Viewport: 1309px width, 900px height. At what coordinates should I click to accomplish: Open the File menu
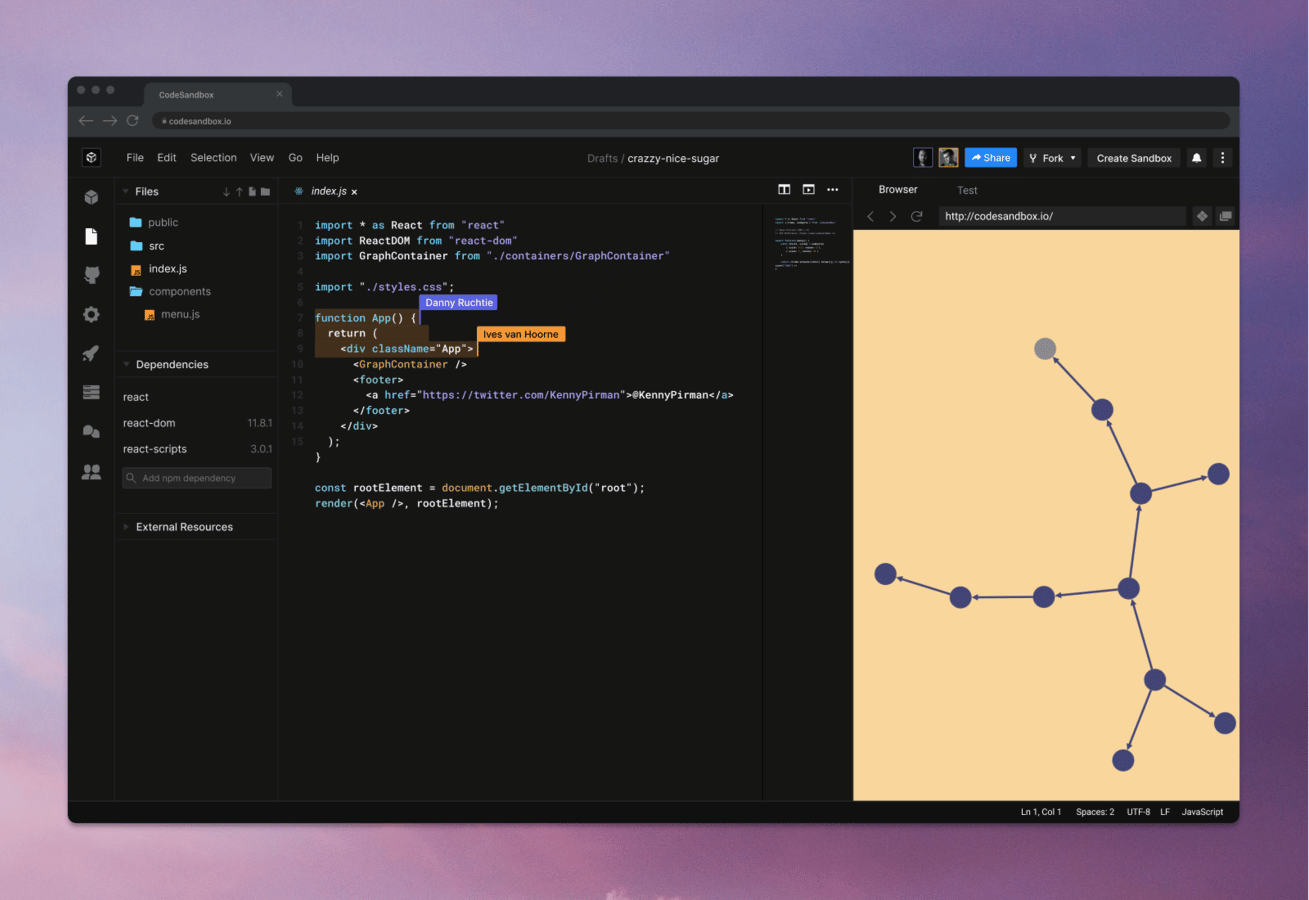point(135,158)
